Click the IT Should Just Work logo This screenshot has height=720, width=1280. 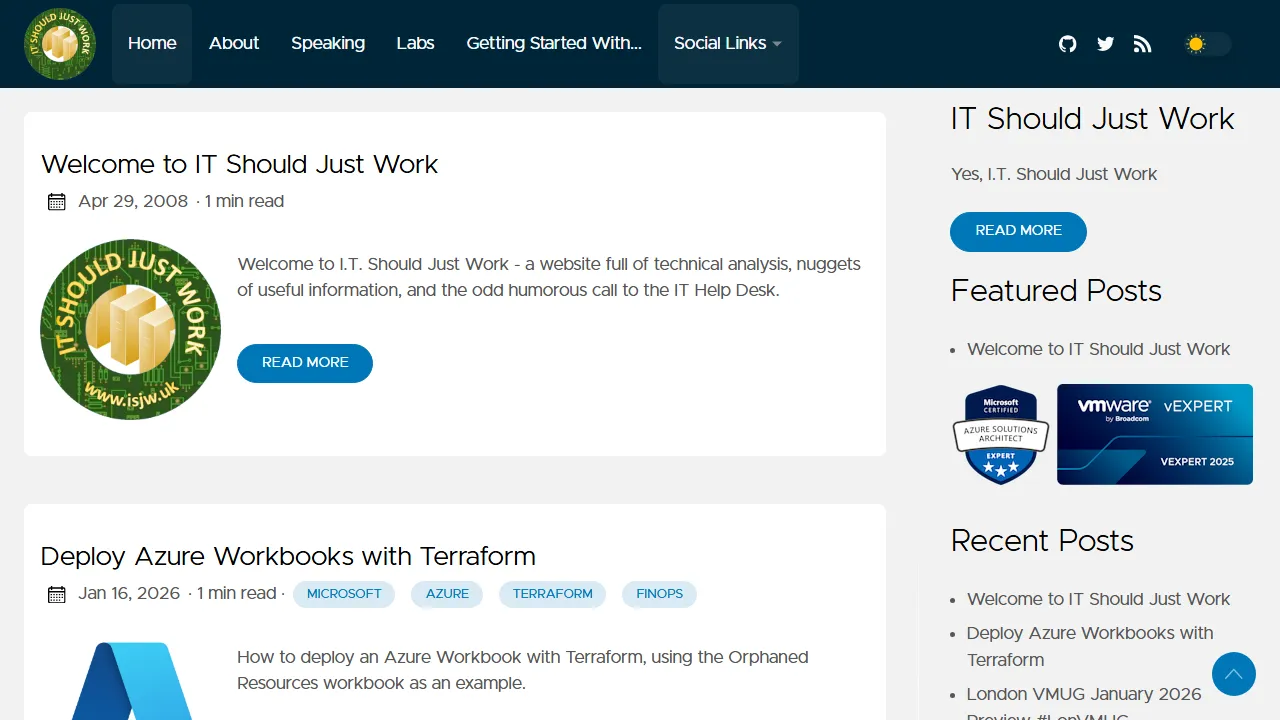pyautogui.click(x=60, y=44)
